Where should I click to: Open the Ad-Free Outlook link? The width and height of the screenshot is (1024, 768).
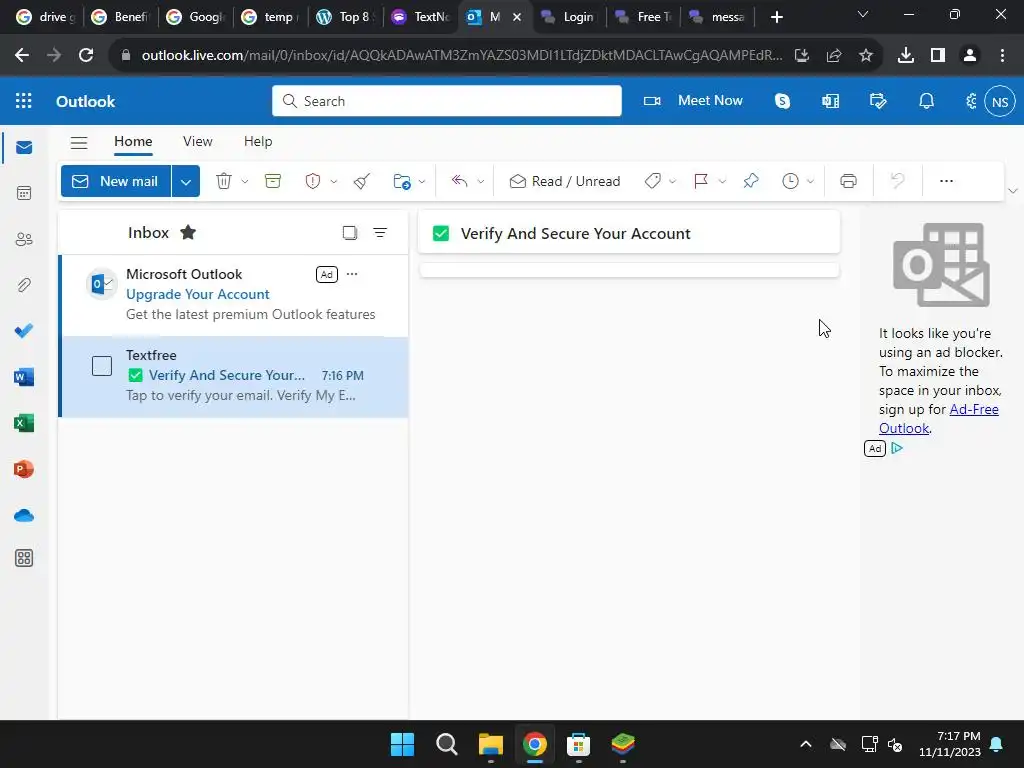click(938, 419)
